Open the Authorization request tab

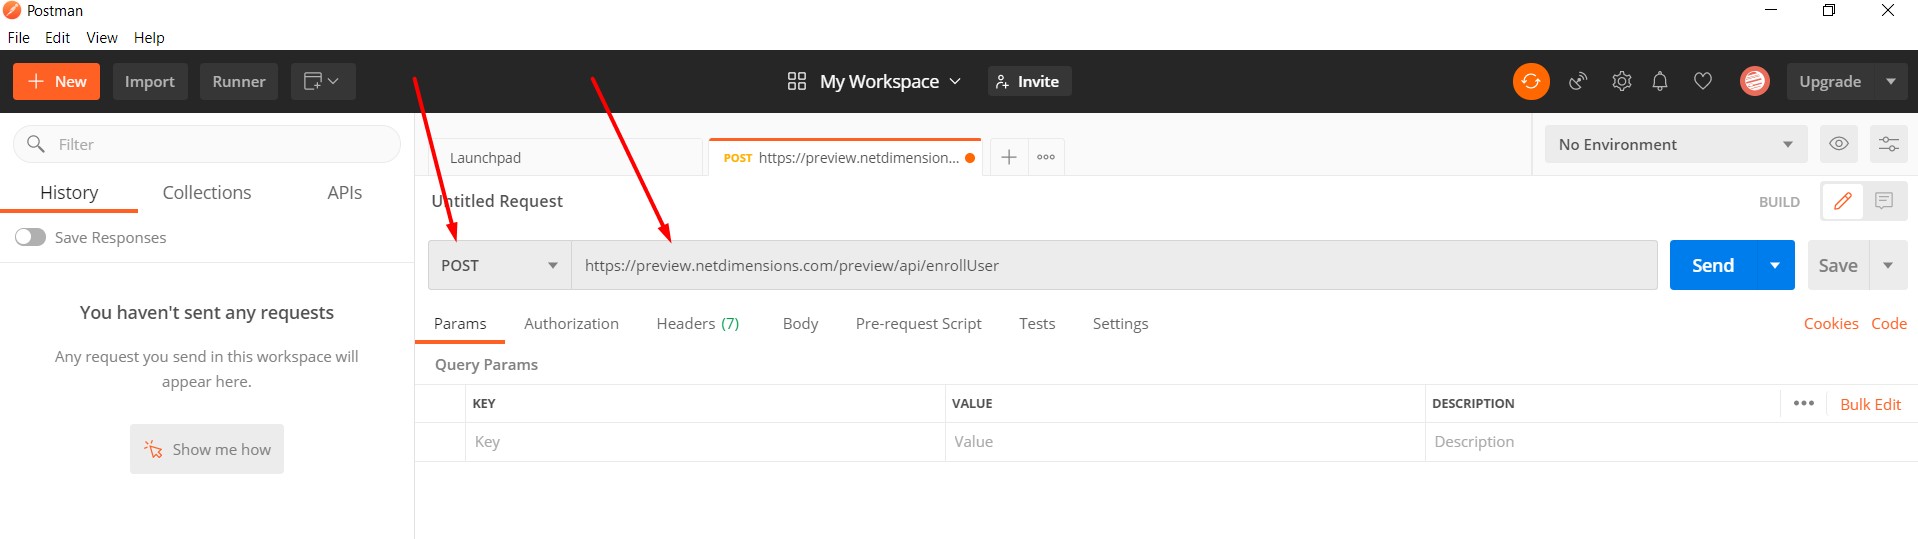pyautogui.click(x=571, y=323)
